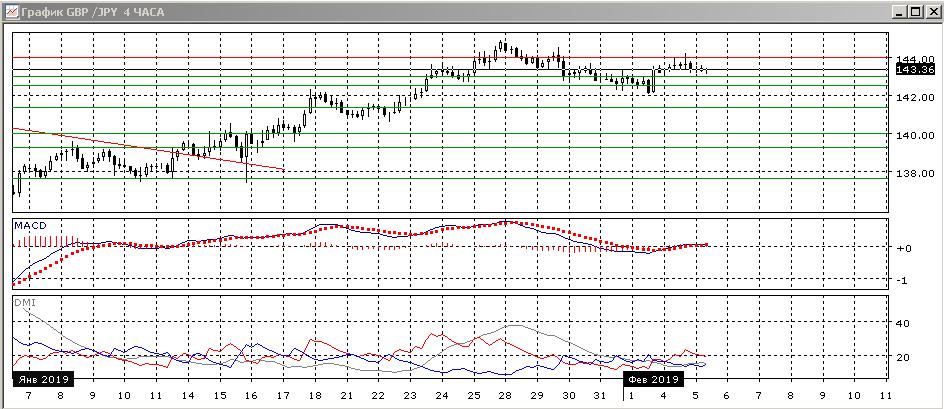Click date label 7 at the time axis start
Screen dimensions: 944x409
(x=28, y=396)
